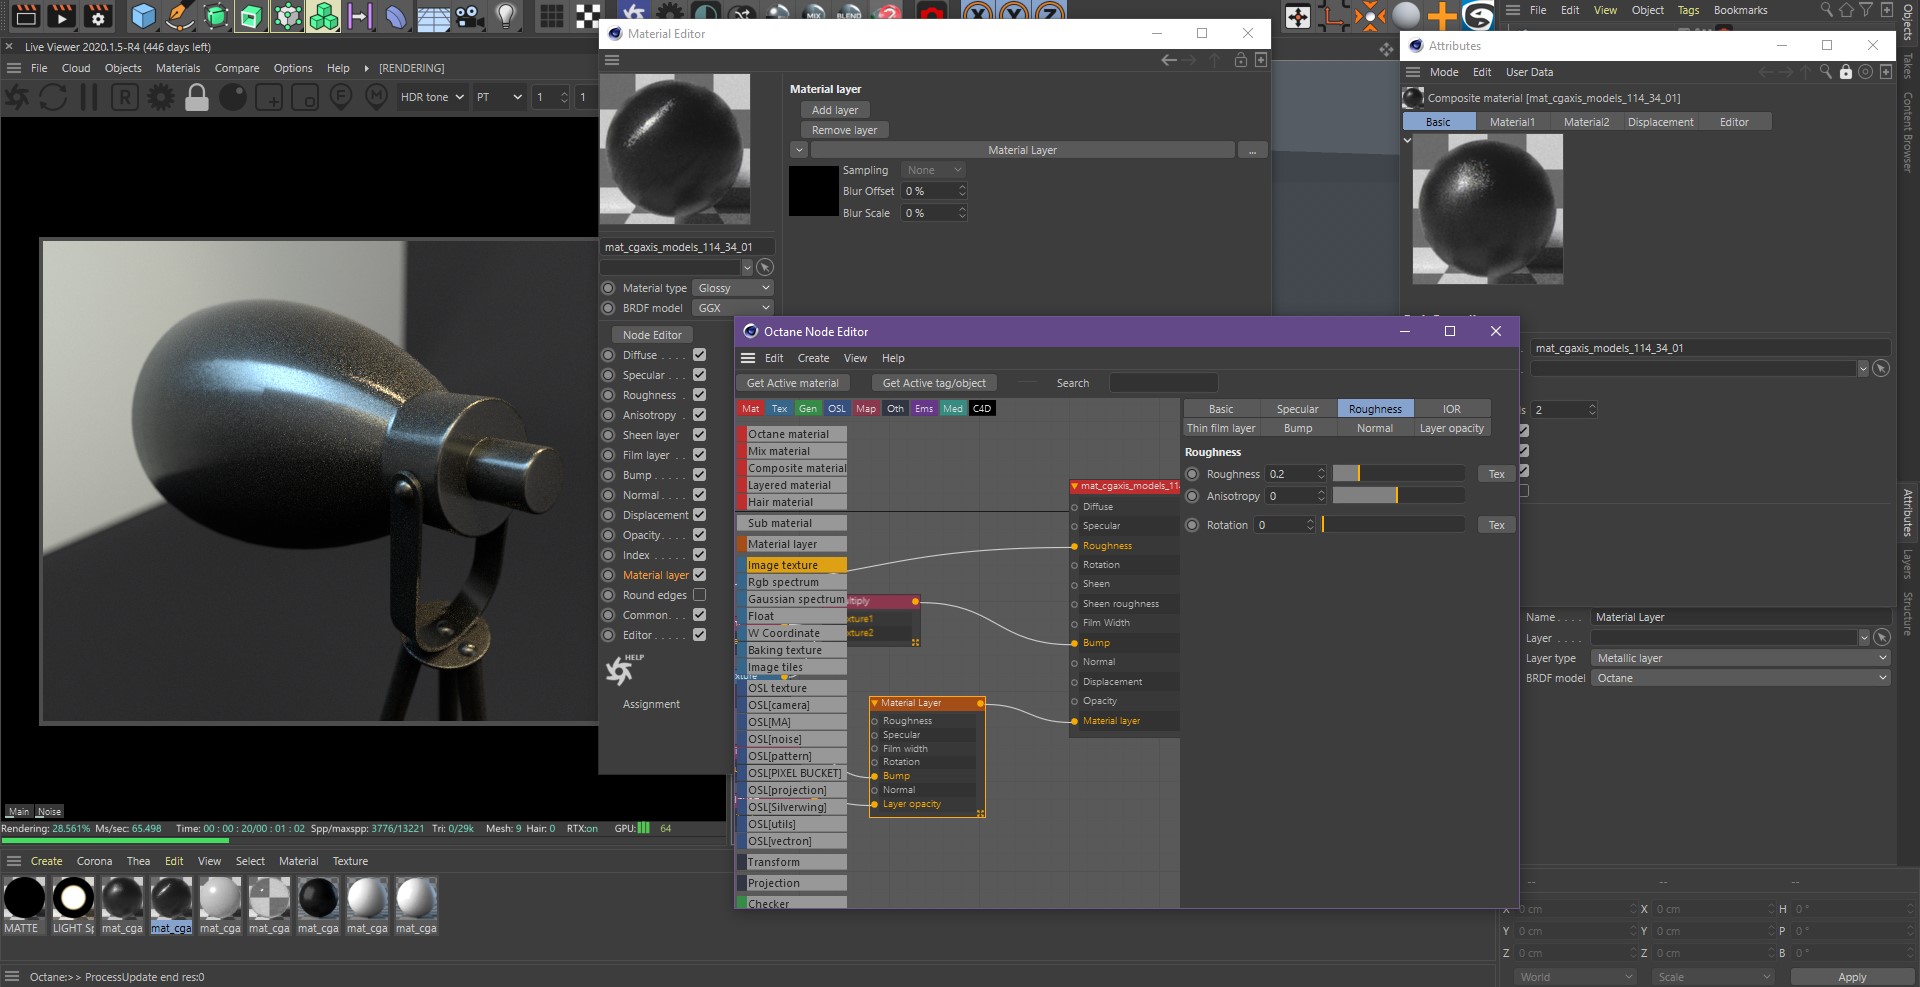Open the BRDF model Octane dropdown in Attributes
1920x987 pixels.
coord(1740,678)
